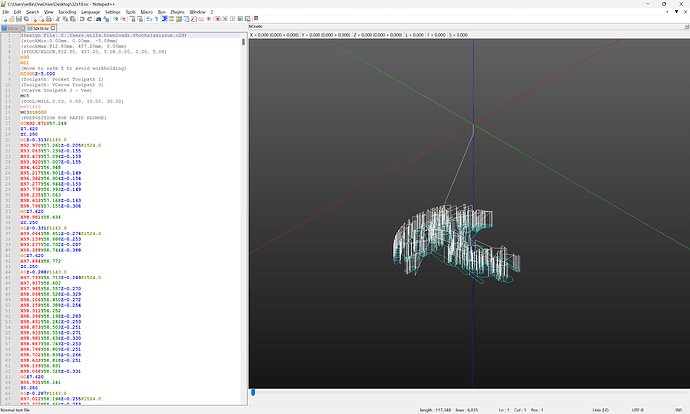Toggle show all characters pilcrow icon
Screen dimensions: 690x414
pyautogui.click(x=157, y=19)
